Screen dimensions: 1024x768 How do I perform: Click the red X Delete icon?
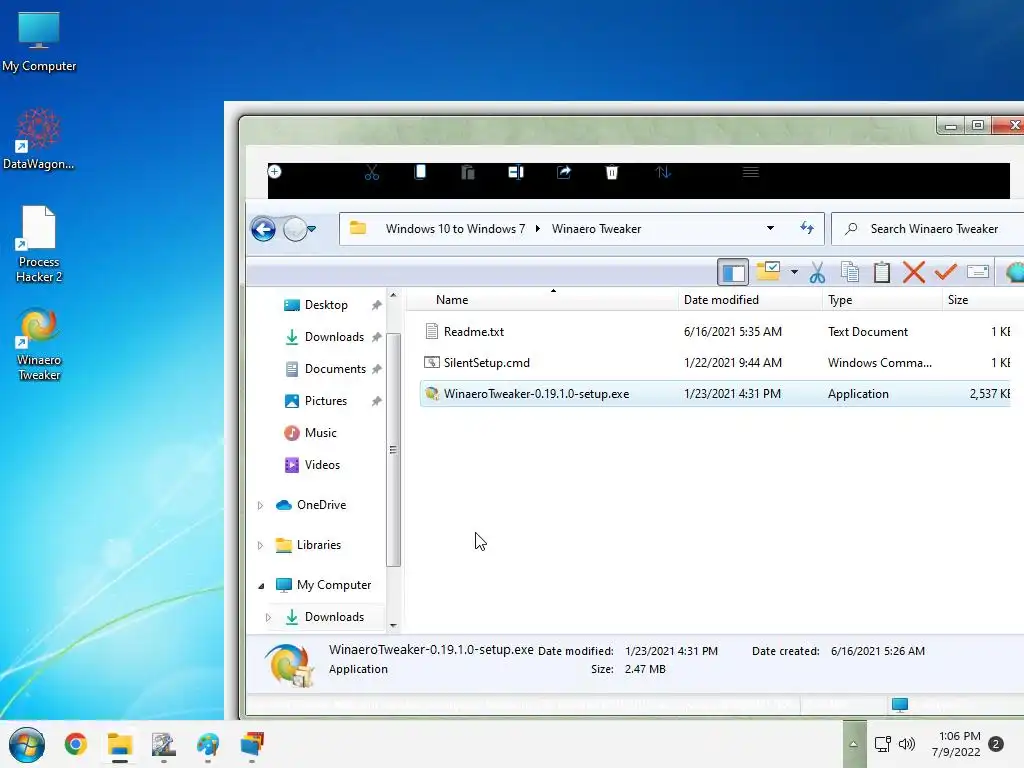click(914, 272)
